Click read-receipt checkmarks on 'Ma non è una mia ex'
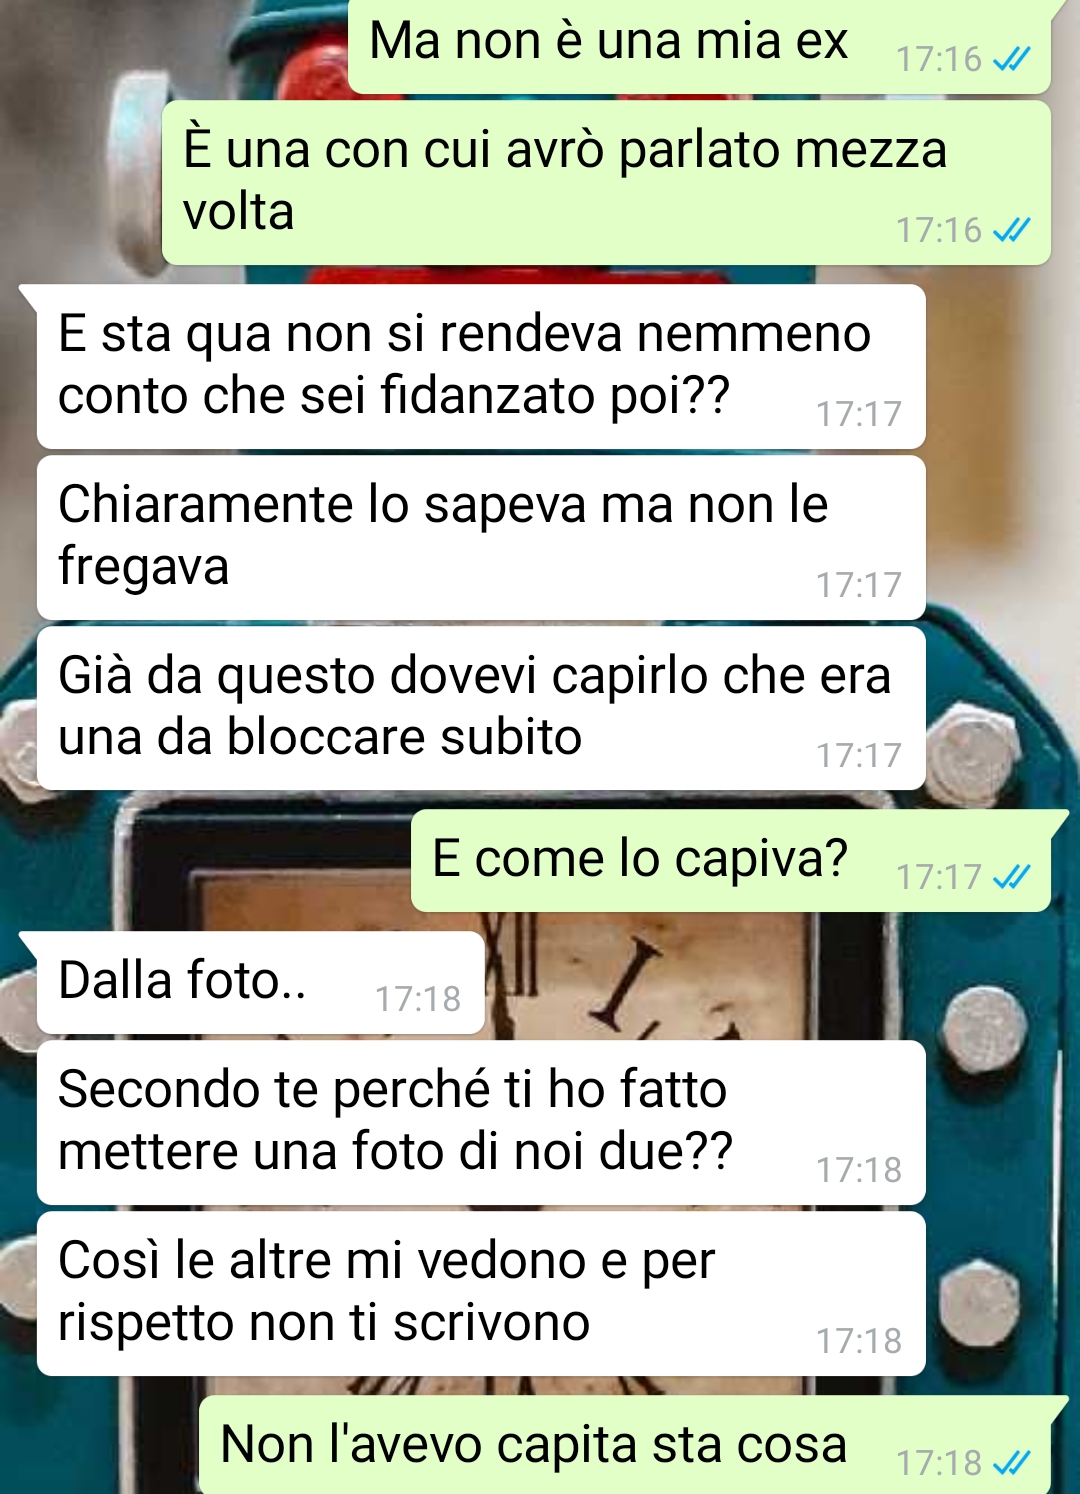The image size is (1080, 1494). (1011, 60)
